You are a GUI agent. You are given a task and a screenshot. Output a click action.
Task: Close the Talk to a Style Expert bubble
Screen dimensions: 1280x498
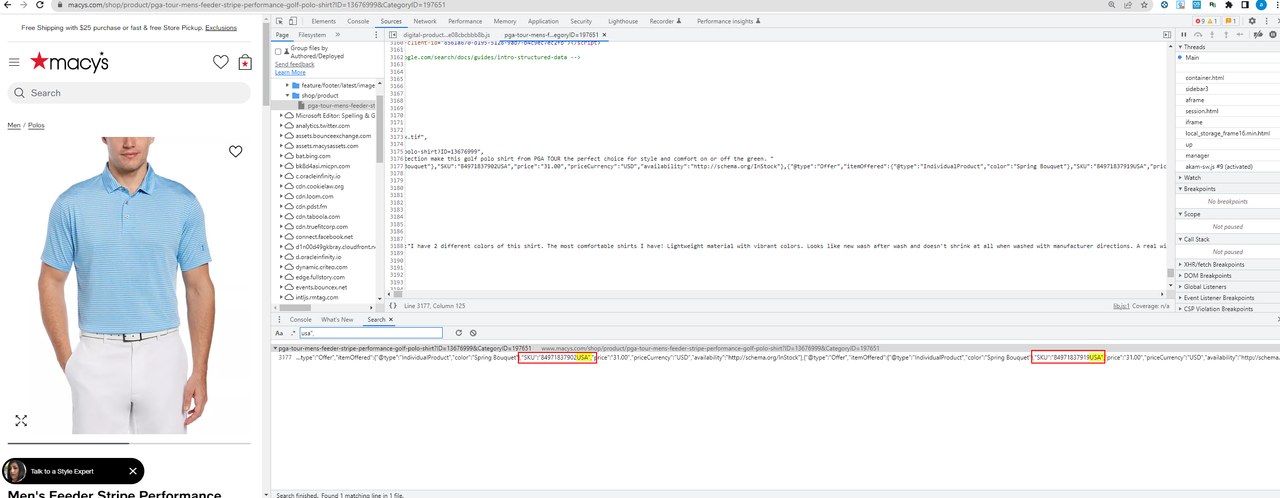133,471
